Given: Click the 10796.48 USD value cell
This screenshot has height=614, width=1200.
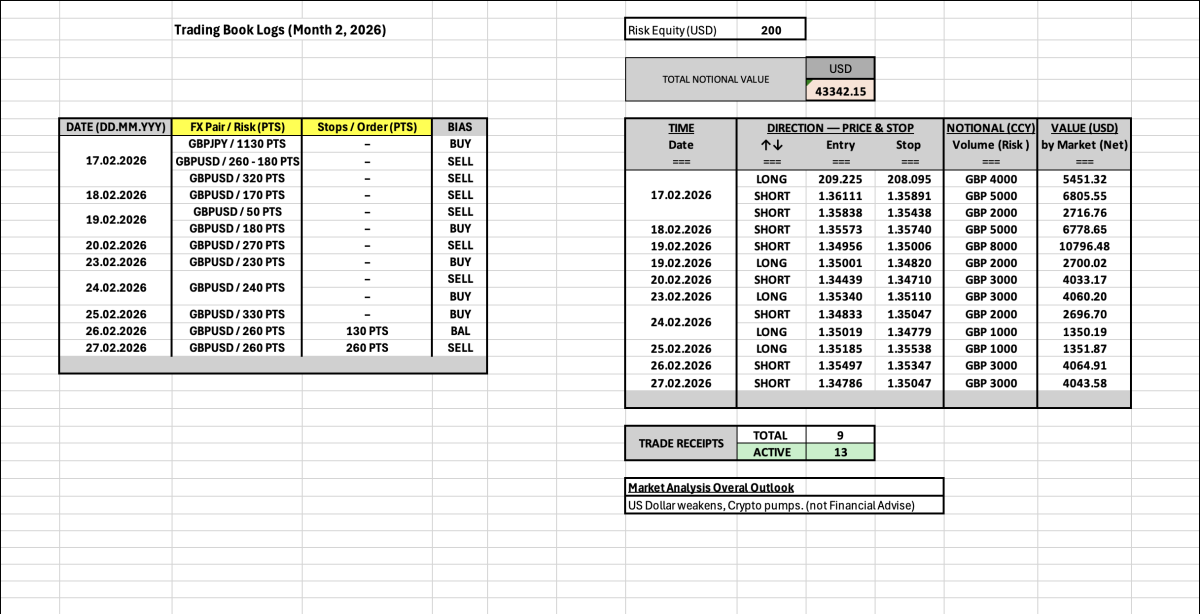Looking at the screenshot, I should point(1084,246).
